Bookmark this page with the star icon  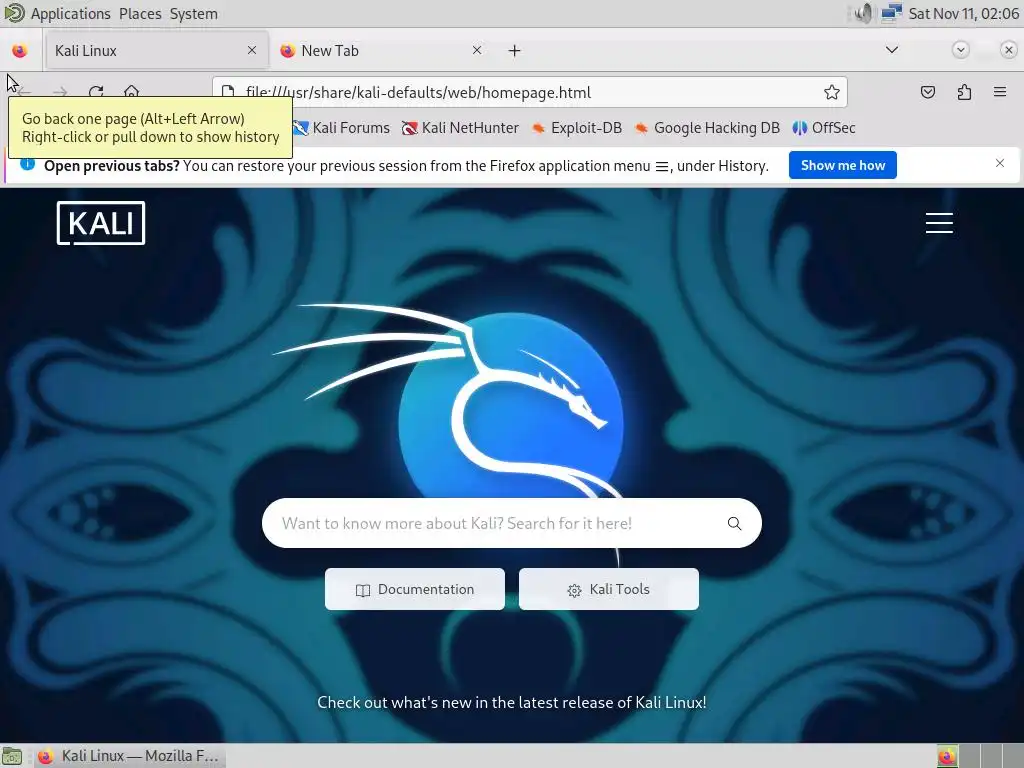coord(831,92)
